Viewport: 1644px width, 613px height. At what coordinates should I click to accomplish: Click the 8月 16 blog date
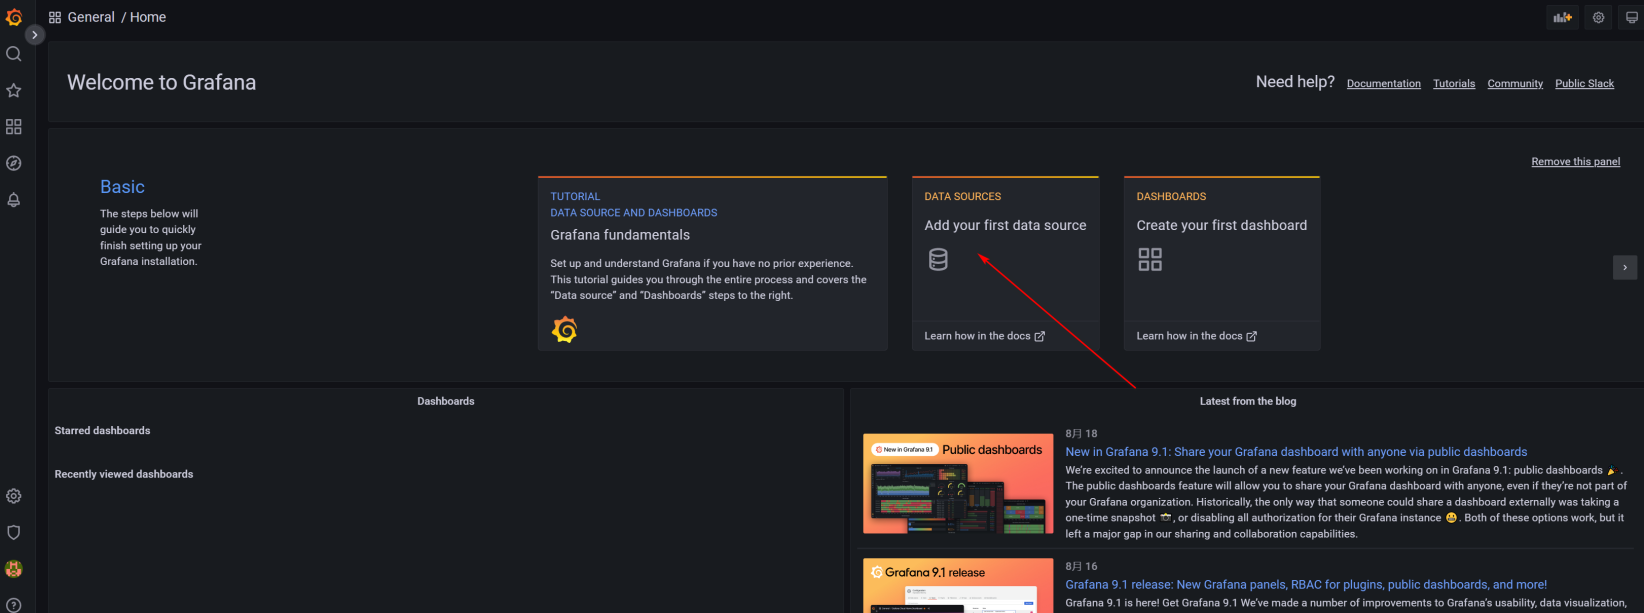[1081, 566]
